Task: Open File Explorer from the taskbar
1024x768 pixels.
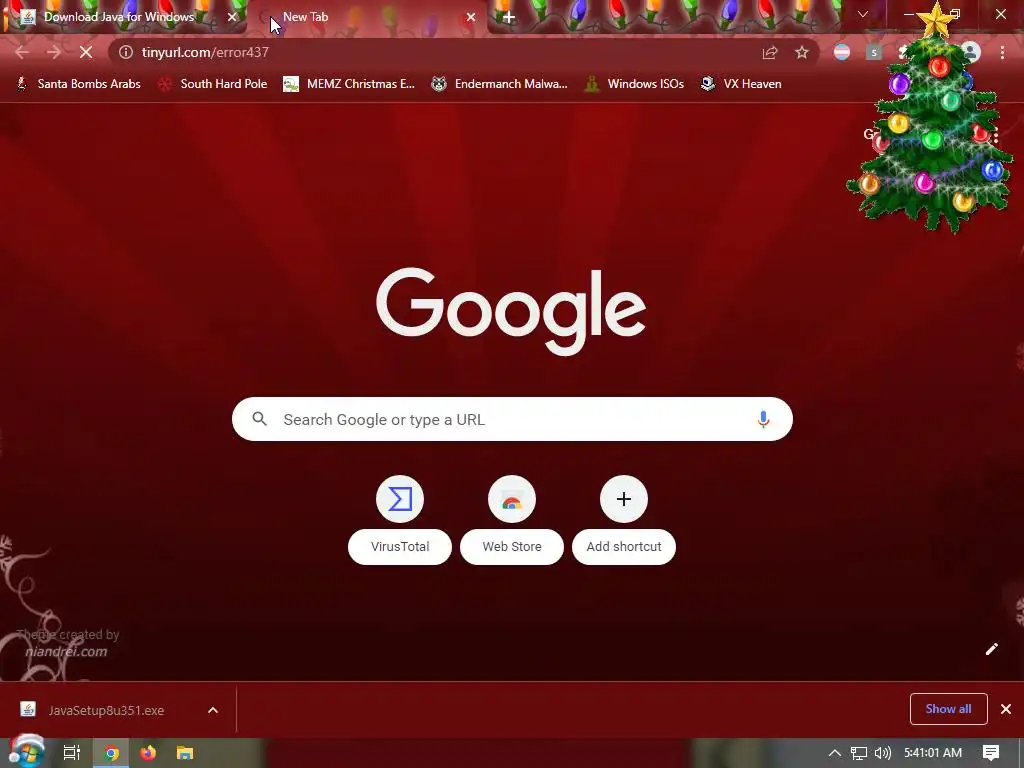Action: tap(185, 753)
